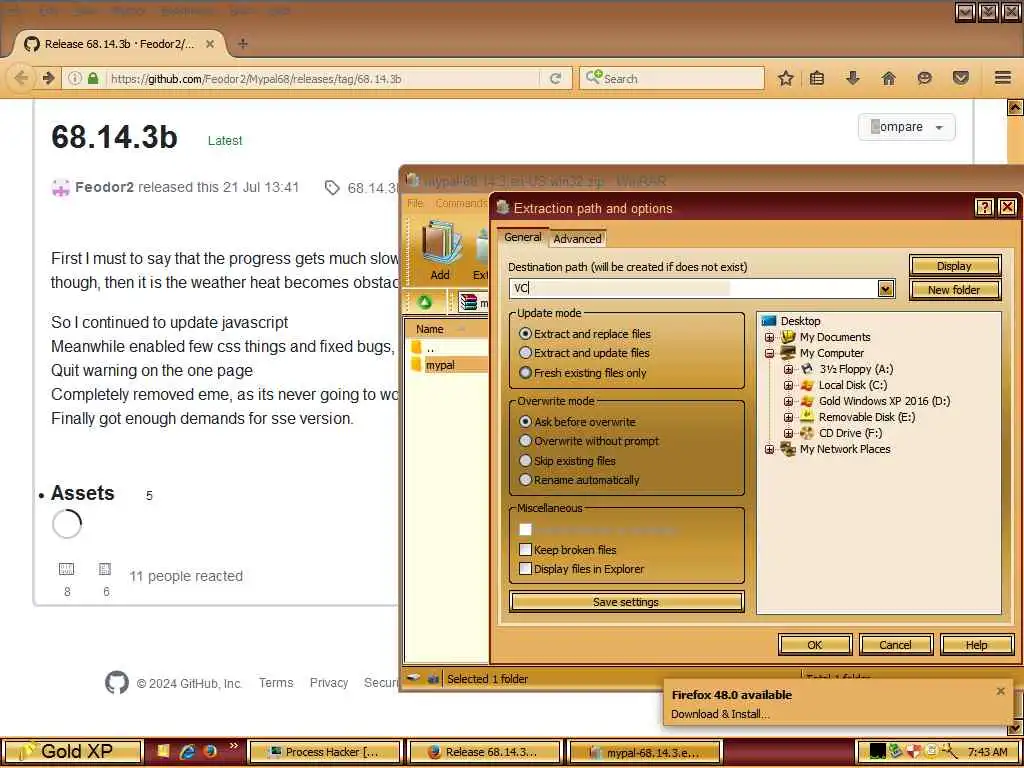This screenshot has width=1024, height=768.
Task: Click the help question mark in Extraction dialog title
Action: pyautogui.click(x=984, y=208)
